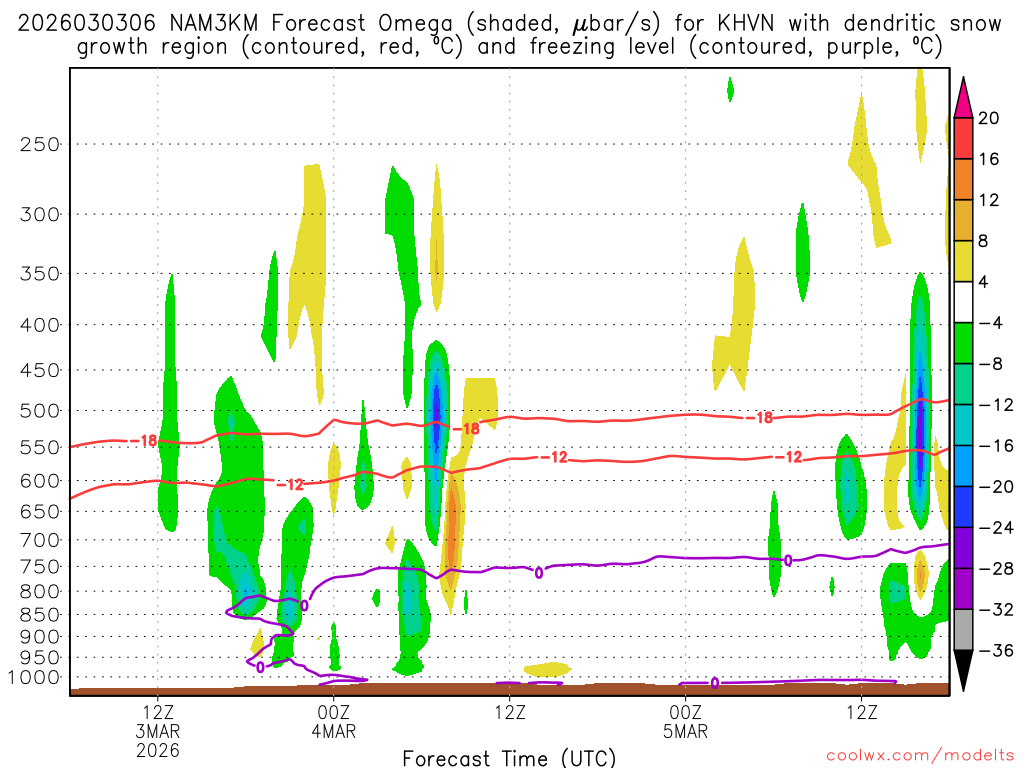The width and height of the screenshot is (1024, 768).
Task: Select the 900 pressure level label
Action: (40, 637)
